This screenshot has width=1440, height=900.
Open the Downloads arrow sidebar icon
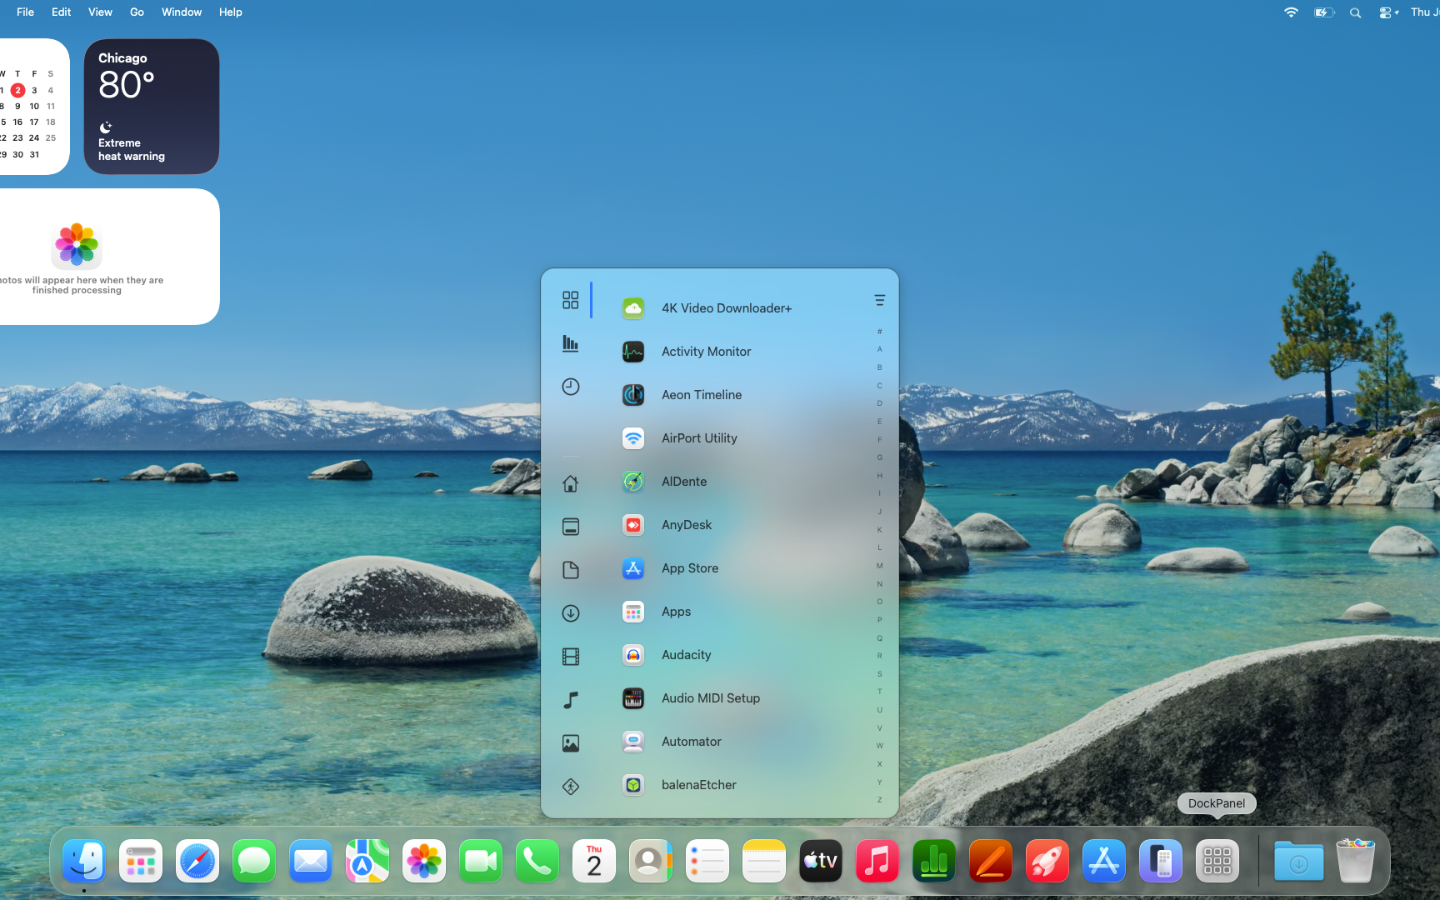[570, 613]
